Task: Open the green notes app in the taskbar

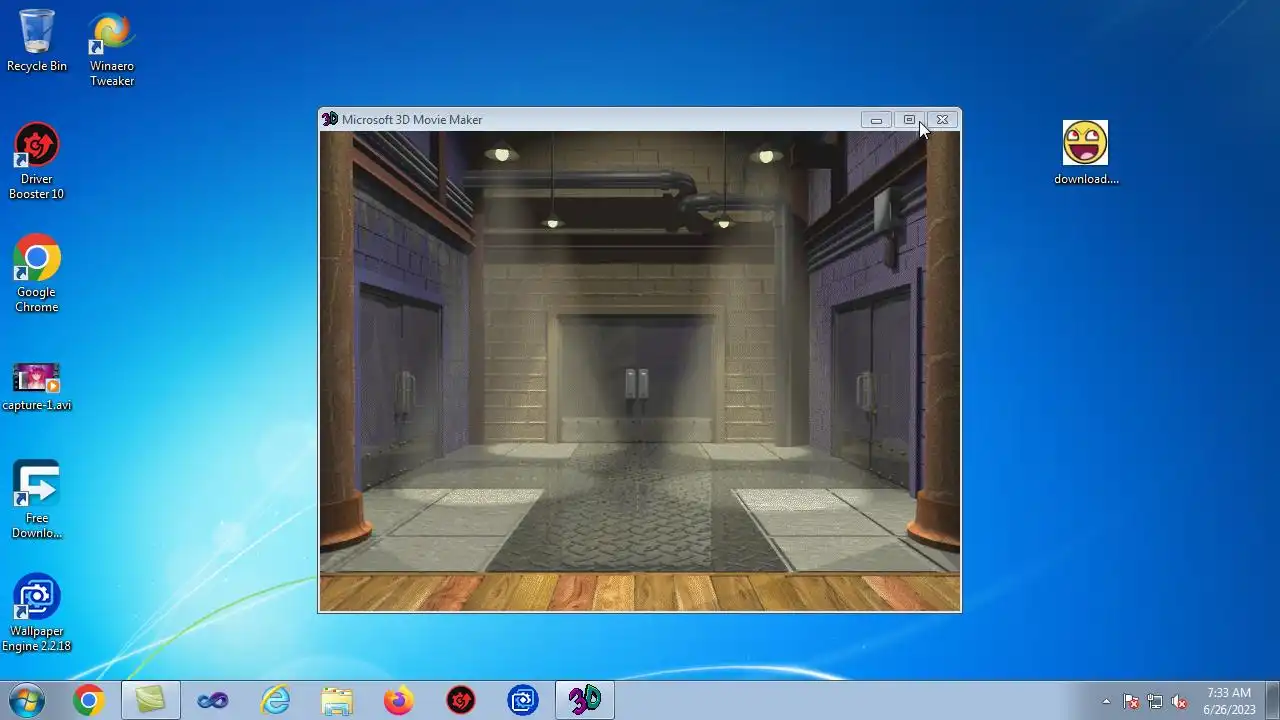Action: 151,701
